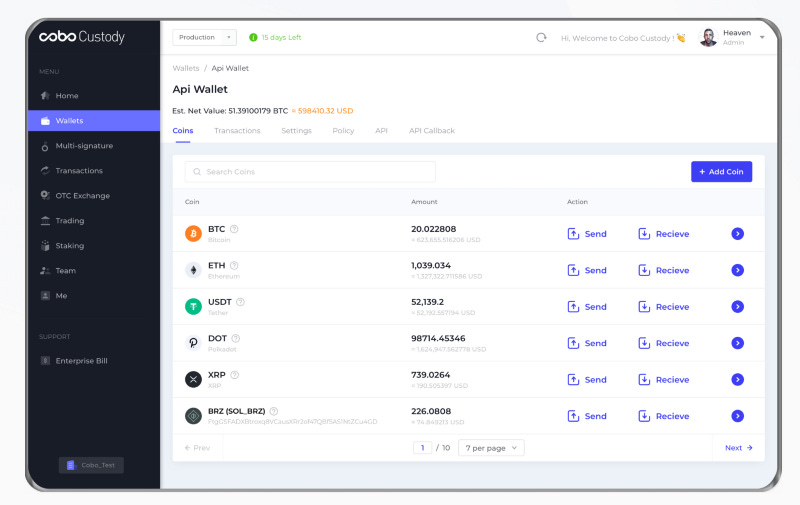Select the Coins tab

pos(183,131)
